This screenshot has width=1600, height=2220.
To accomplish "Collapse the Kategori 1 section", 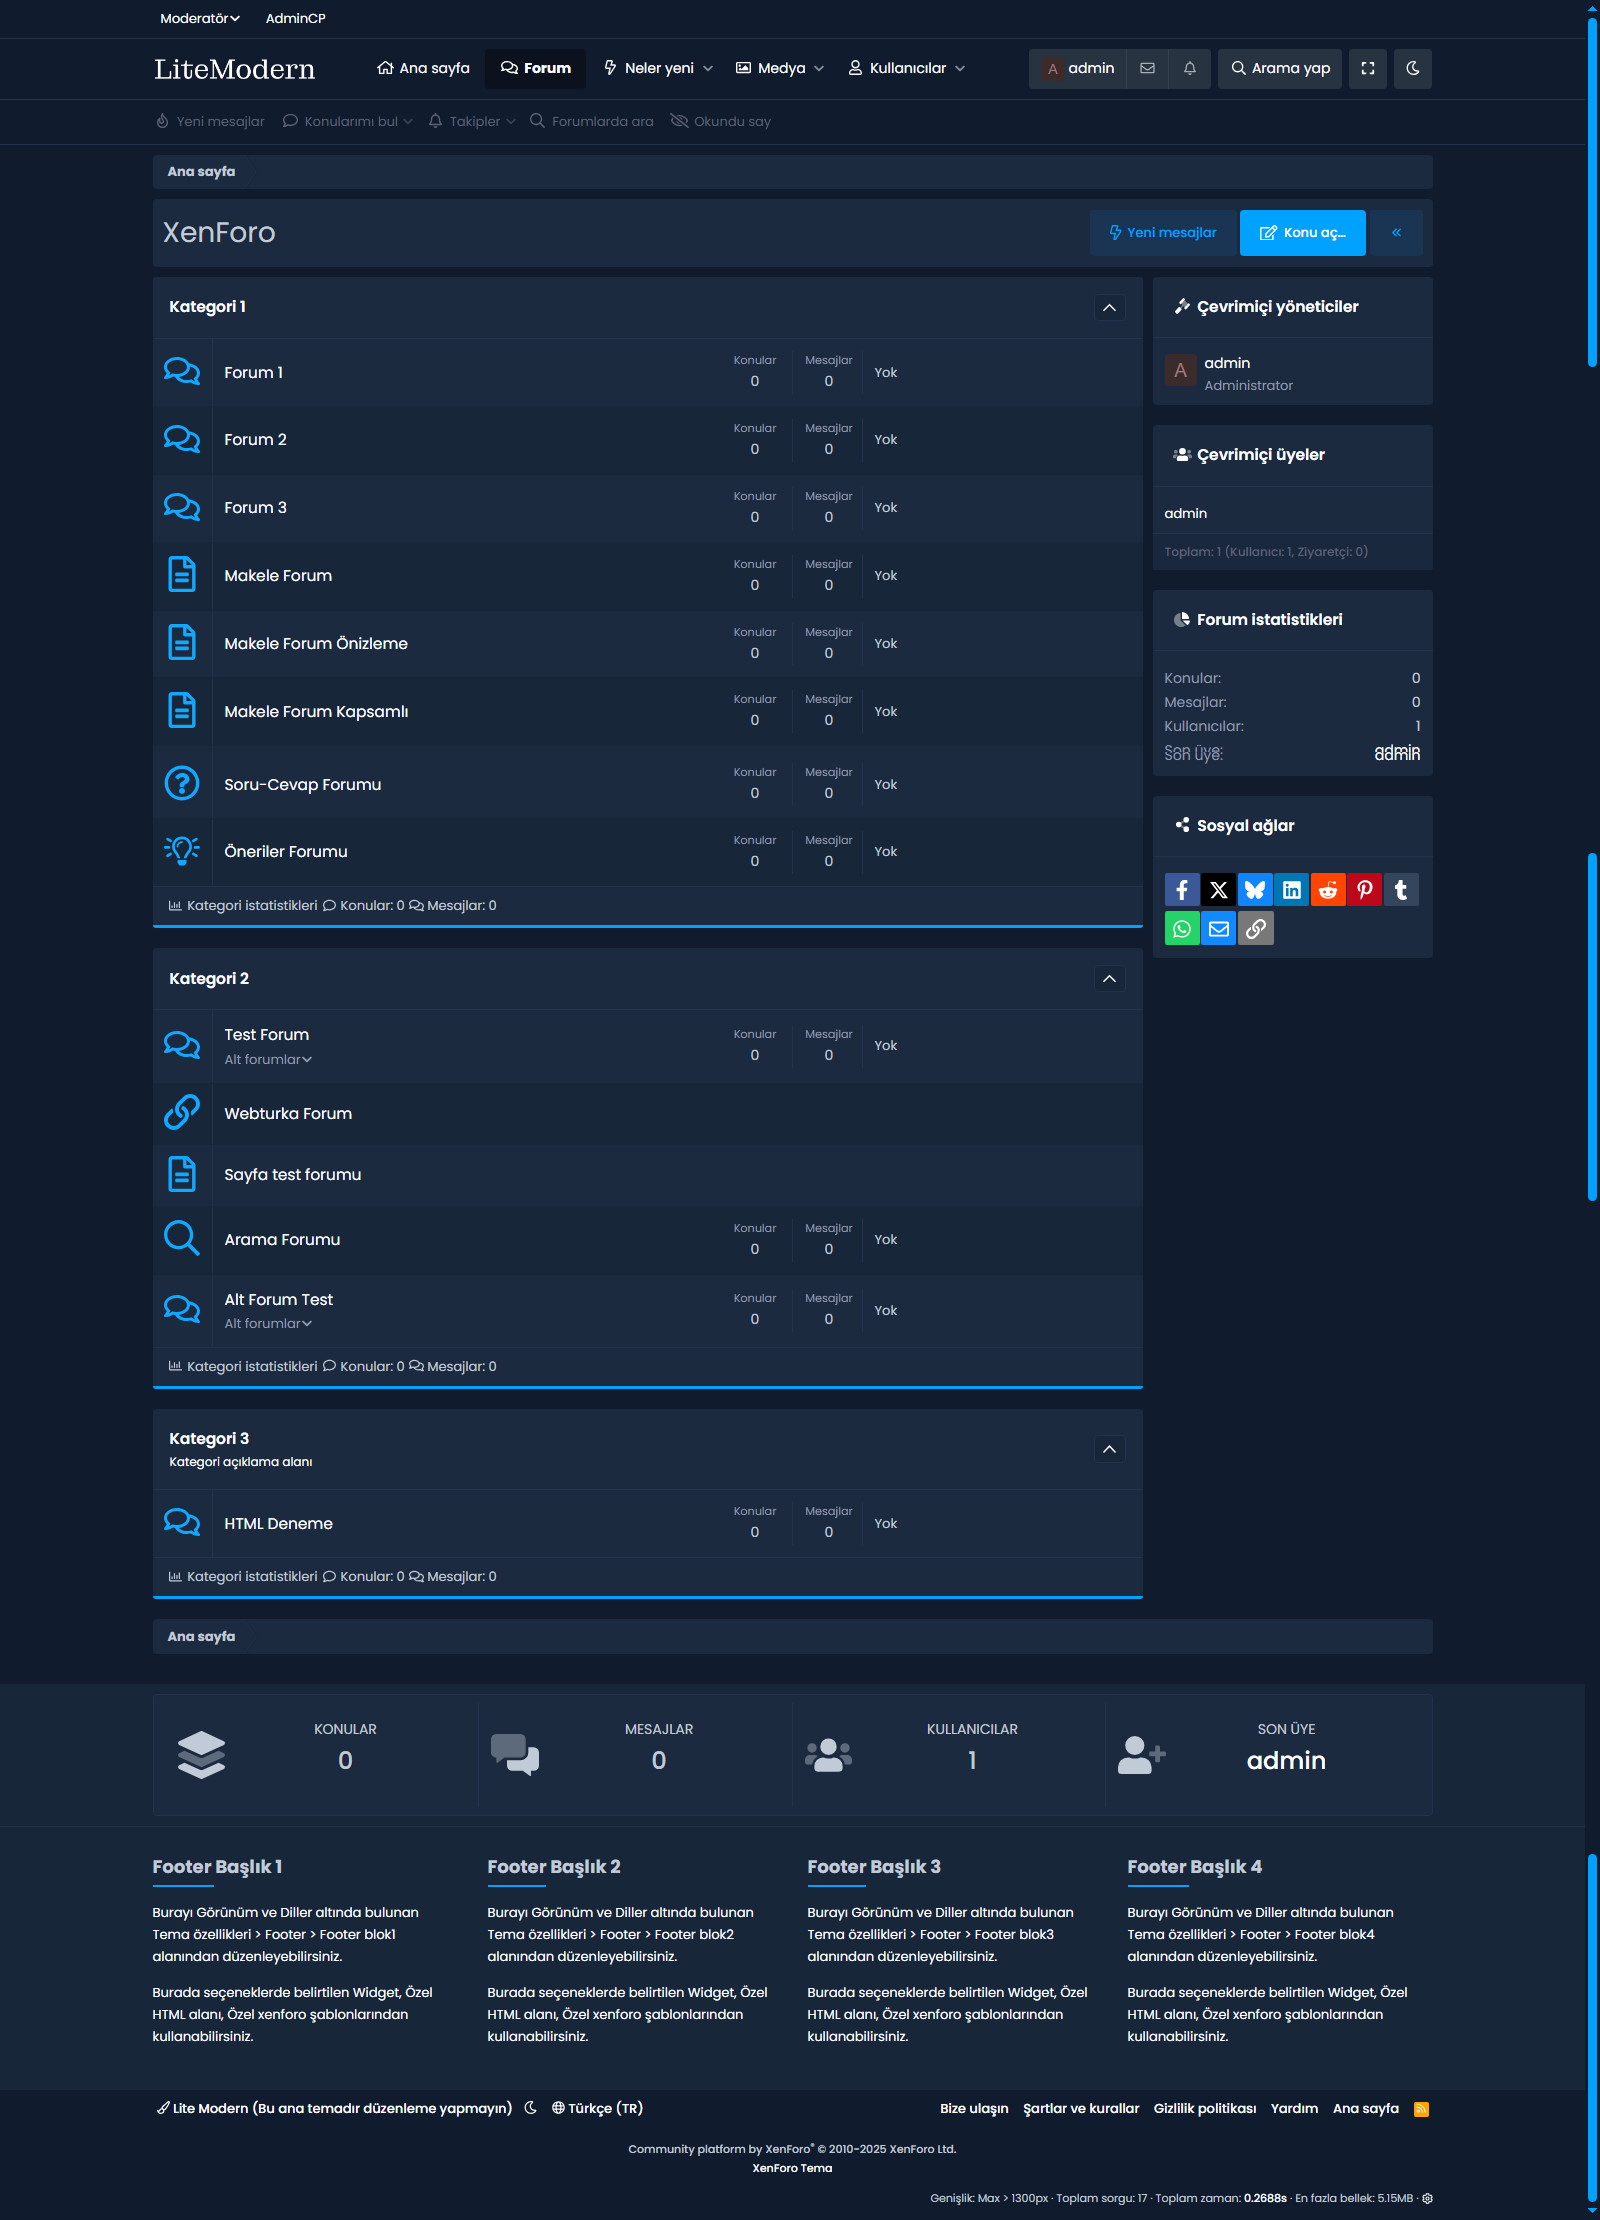I will [x=1109, y=308].
